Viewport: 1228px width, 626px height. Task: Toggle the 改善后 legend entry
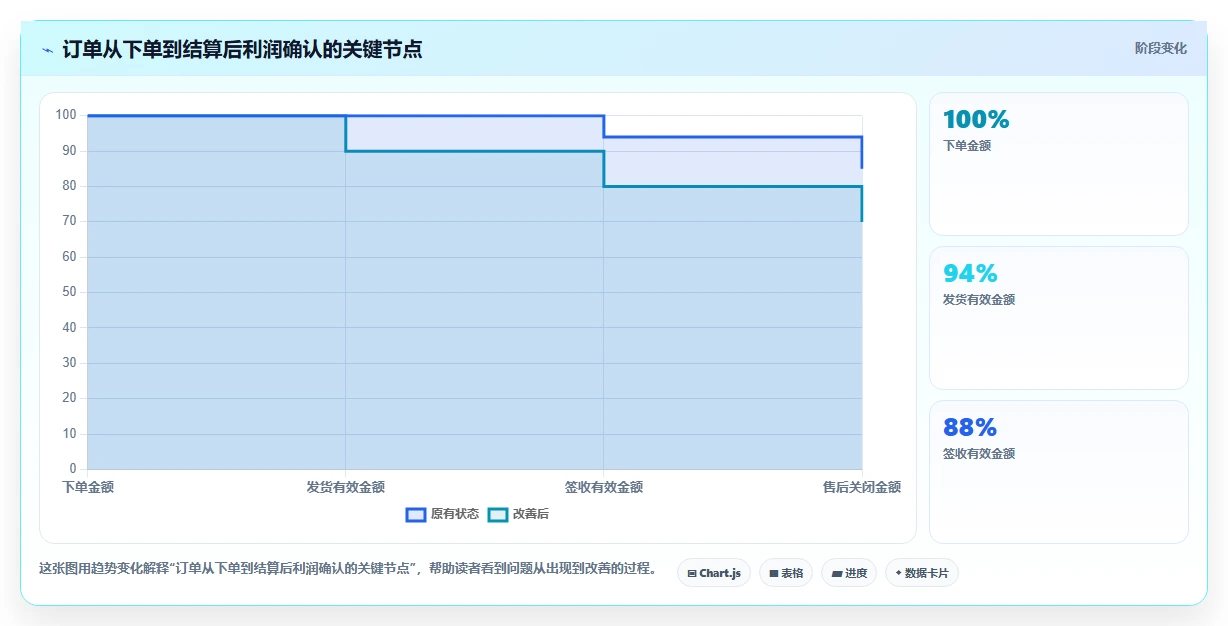coord(518,514)
